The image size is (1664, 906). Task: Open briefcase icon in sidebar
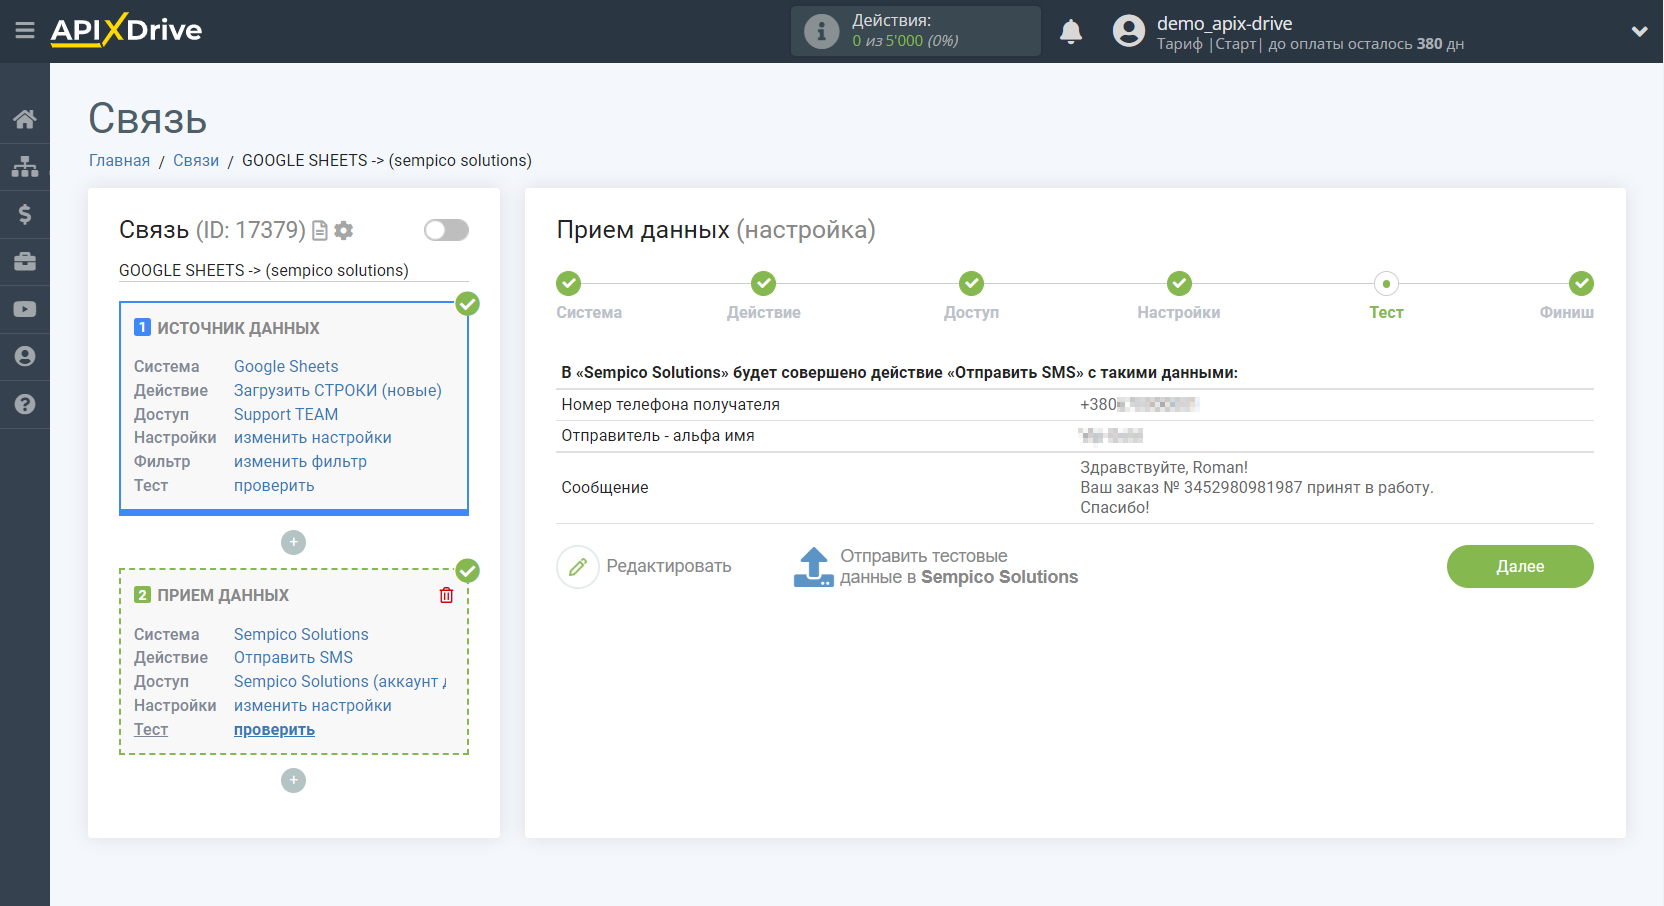click(25, 261)
